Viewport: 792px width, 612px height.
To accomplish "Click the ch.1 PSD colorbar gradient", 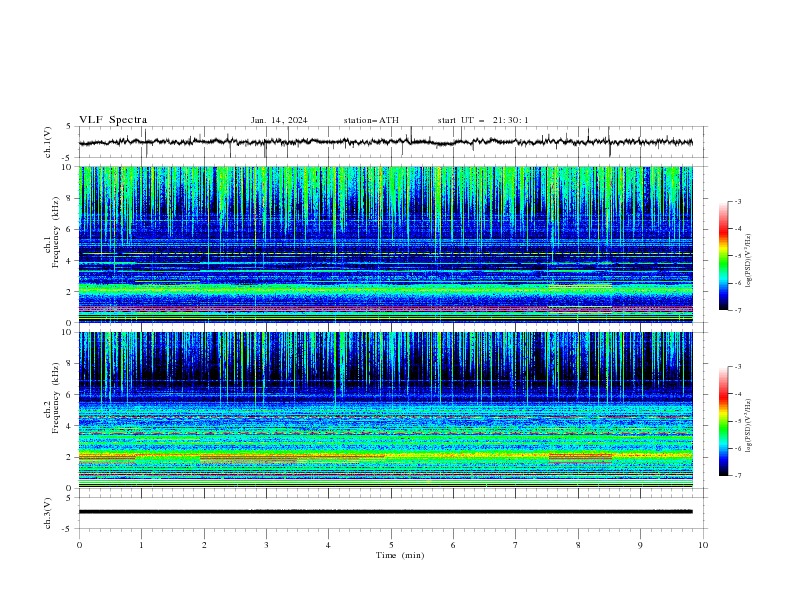I will (723, 256).
